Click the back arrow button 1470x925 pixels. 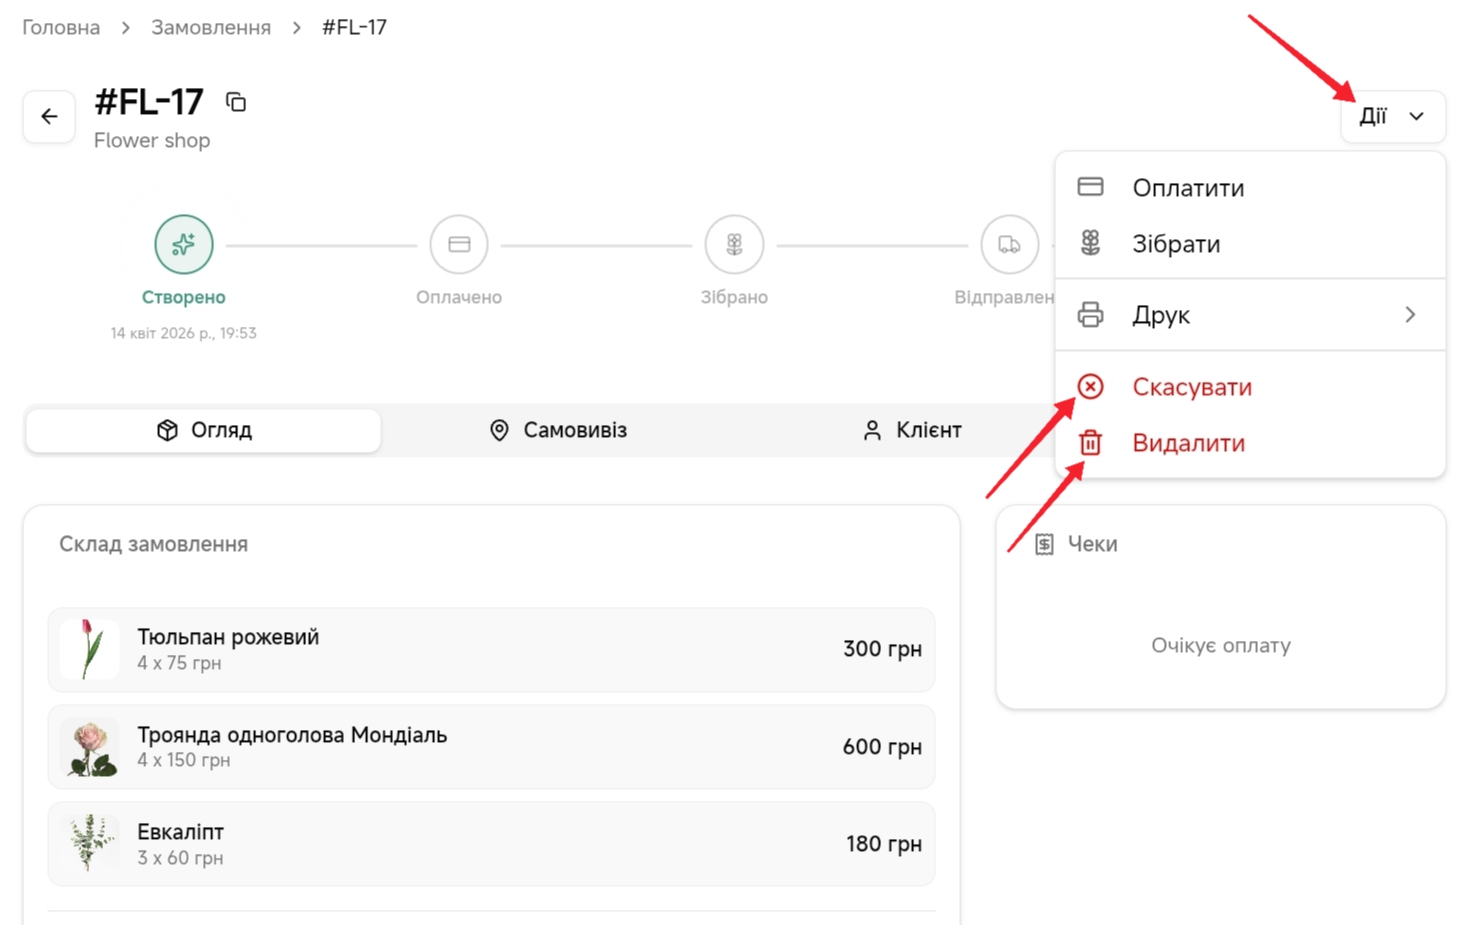coord(49,117)
